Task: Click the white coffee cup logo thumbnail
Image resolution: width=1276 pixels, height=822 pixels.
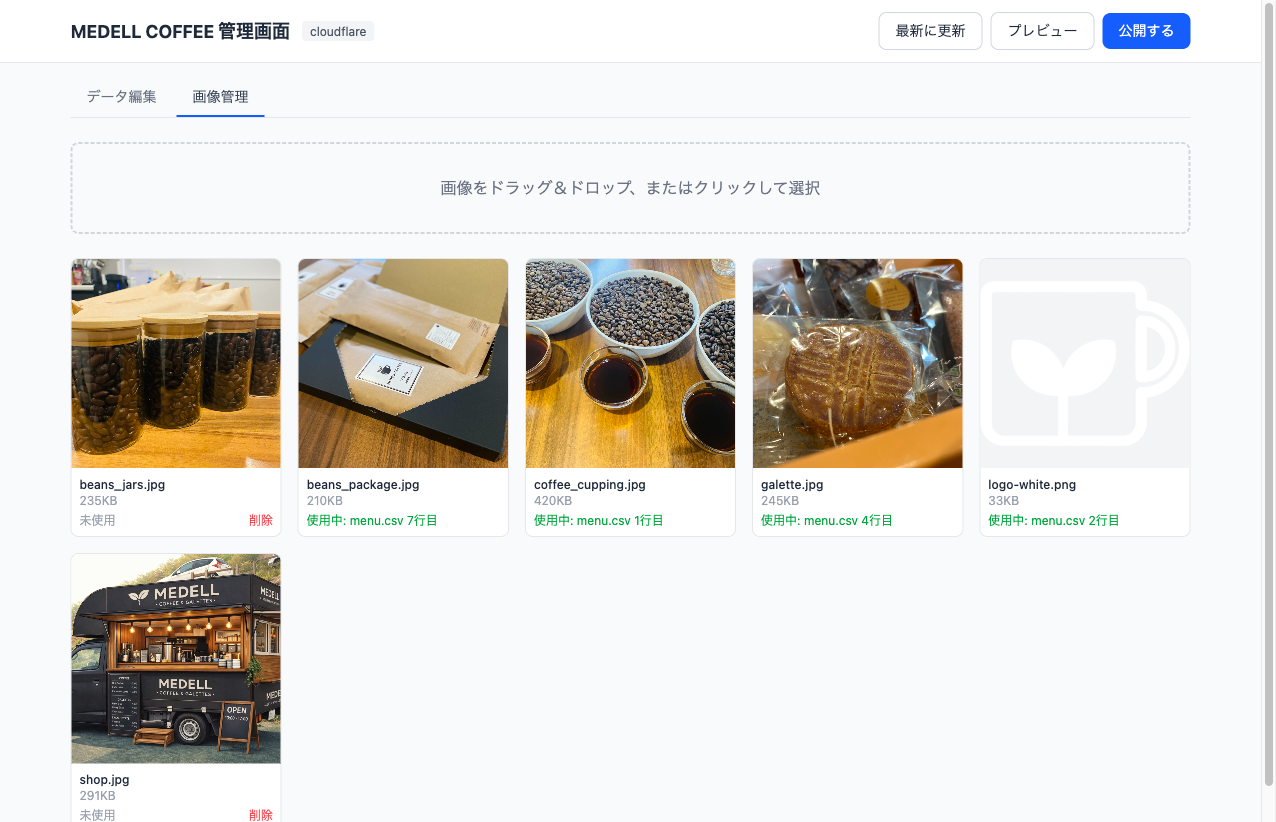Action: [x=1084, y=363]
